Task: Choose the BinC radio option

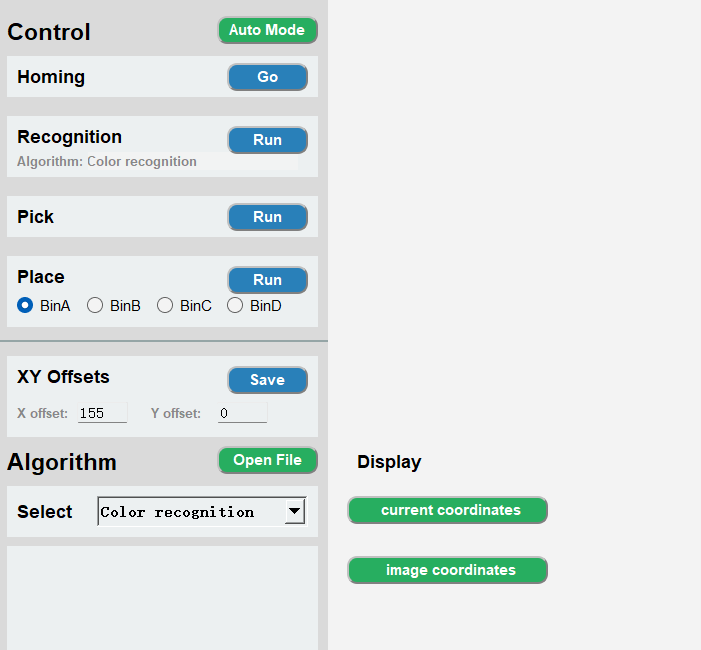Action: [x=165, y=306]
